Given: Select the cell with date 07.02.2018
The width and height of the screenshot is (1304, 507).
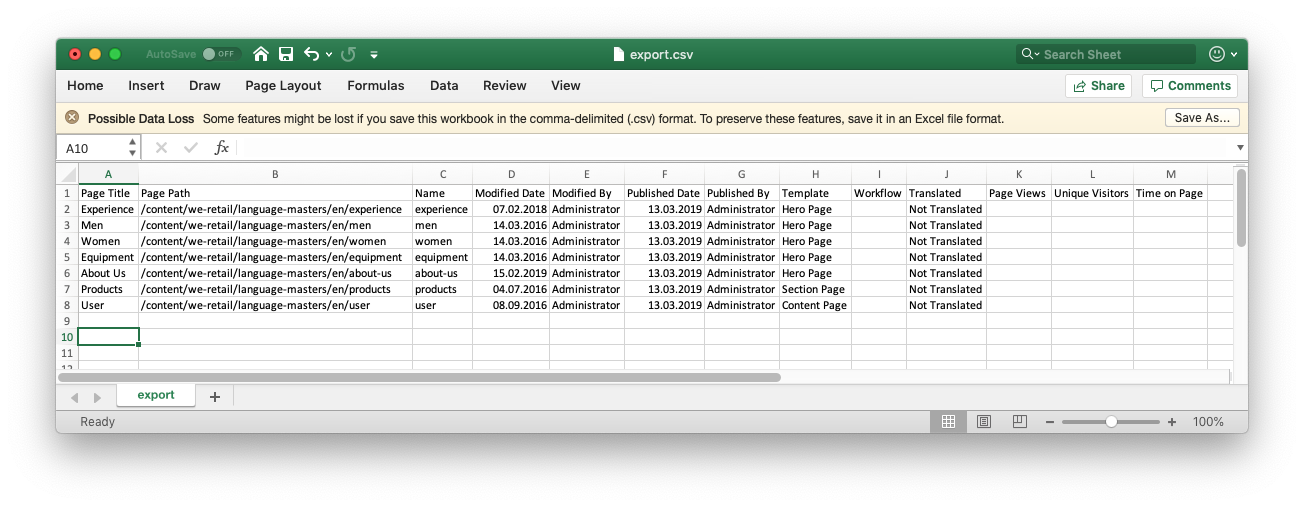Looking at the screenshot, I should 511,209.
